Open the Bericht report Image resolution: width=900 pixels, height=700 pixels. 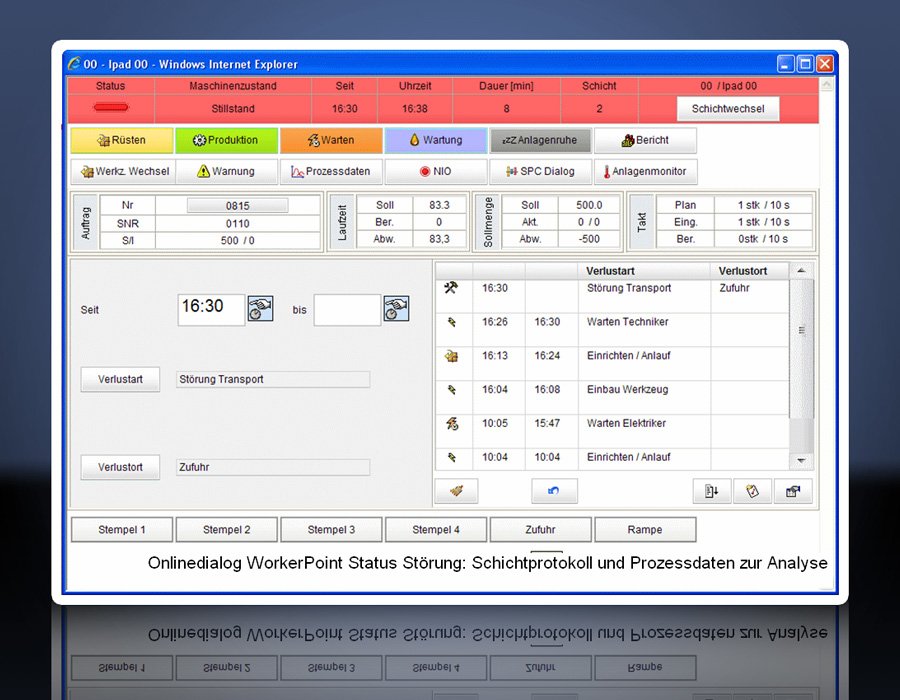pos(645,140)
